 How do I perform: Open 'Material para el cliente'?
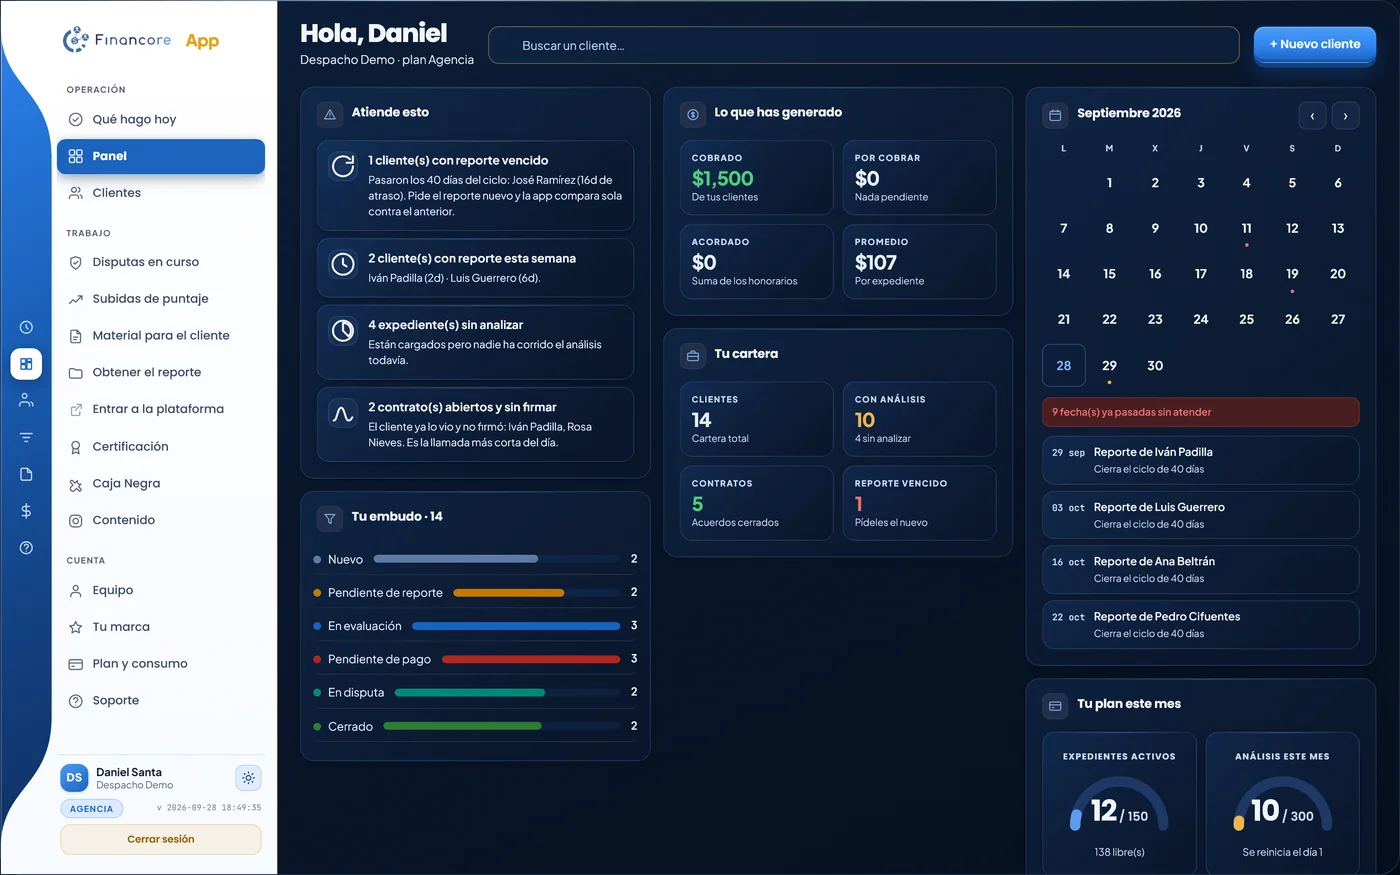(x=161, y=336)
